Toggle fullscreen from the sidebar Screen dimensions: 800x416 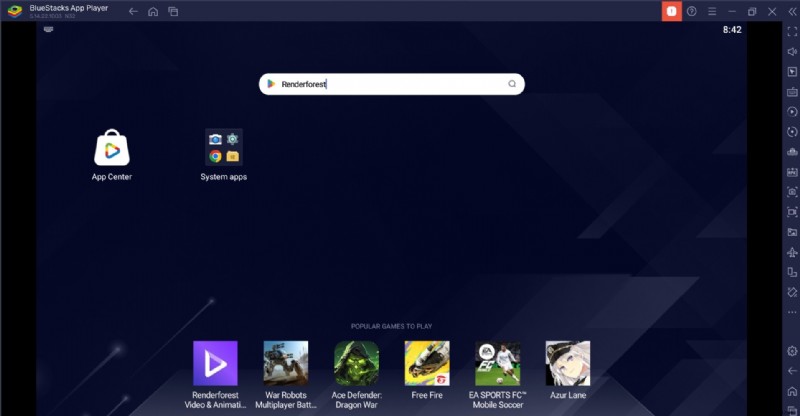pos(792,32)
